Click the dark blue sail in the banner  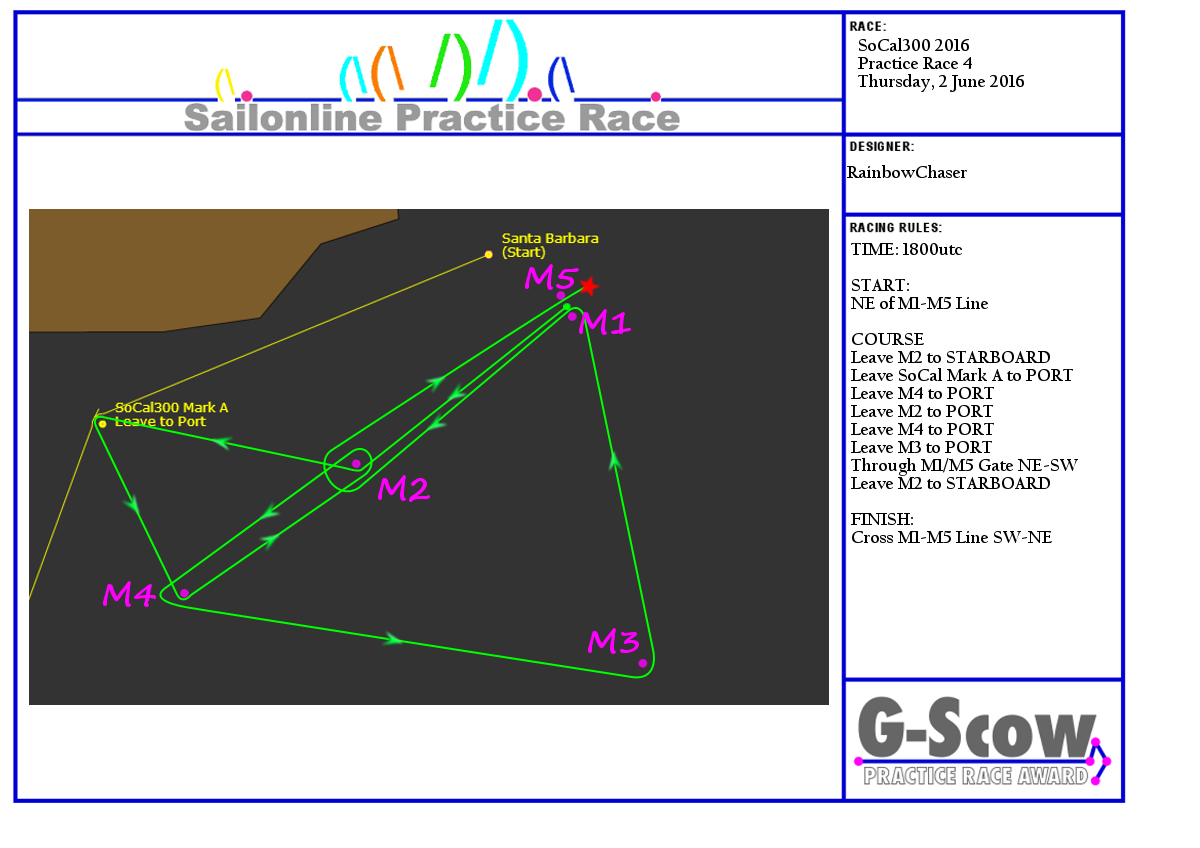pyautogui.click(x=562, y=77)
